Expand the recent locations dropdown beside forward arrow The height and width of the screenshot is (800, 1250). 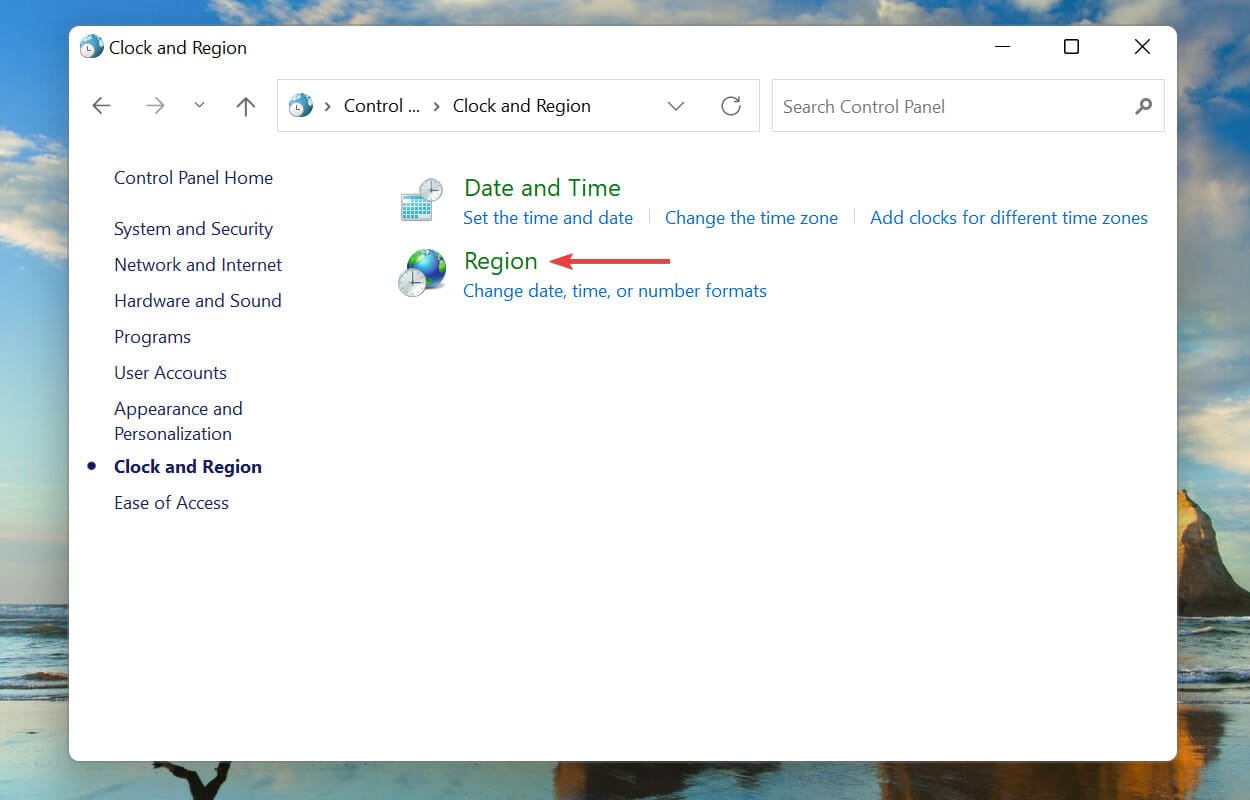click(x=199, y=105)
